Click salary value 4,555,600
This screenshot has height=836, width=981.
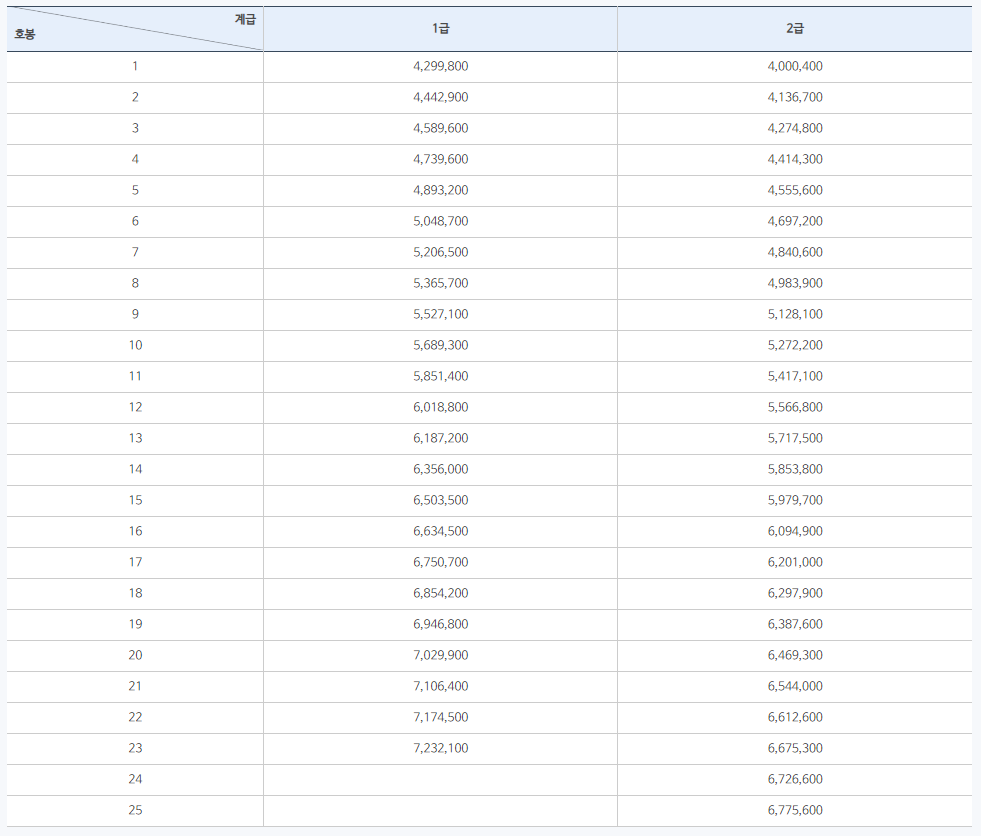(795, 190)
